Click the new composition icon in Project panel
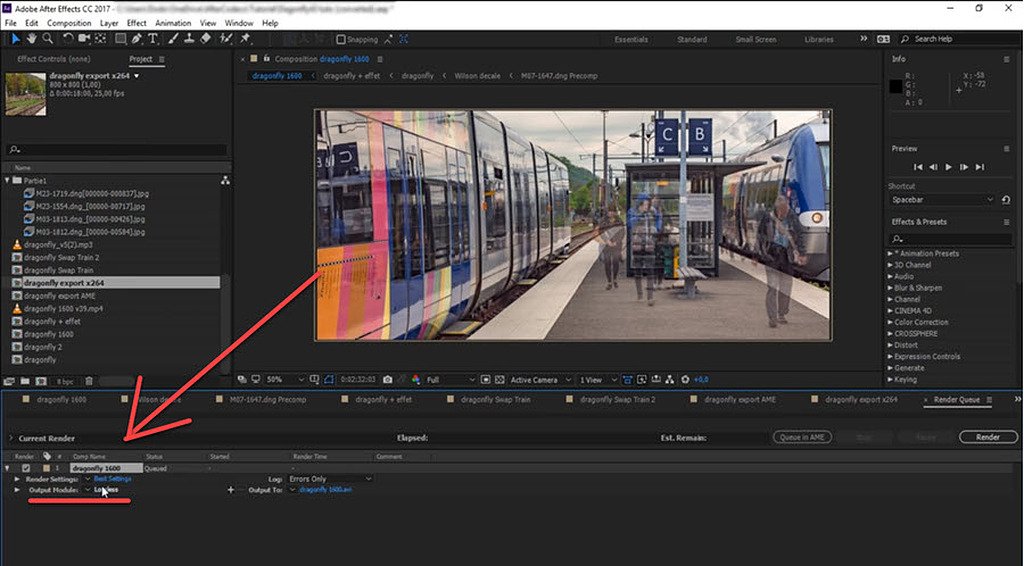 point(41,381)
